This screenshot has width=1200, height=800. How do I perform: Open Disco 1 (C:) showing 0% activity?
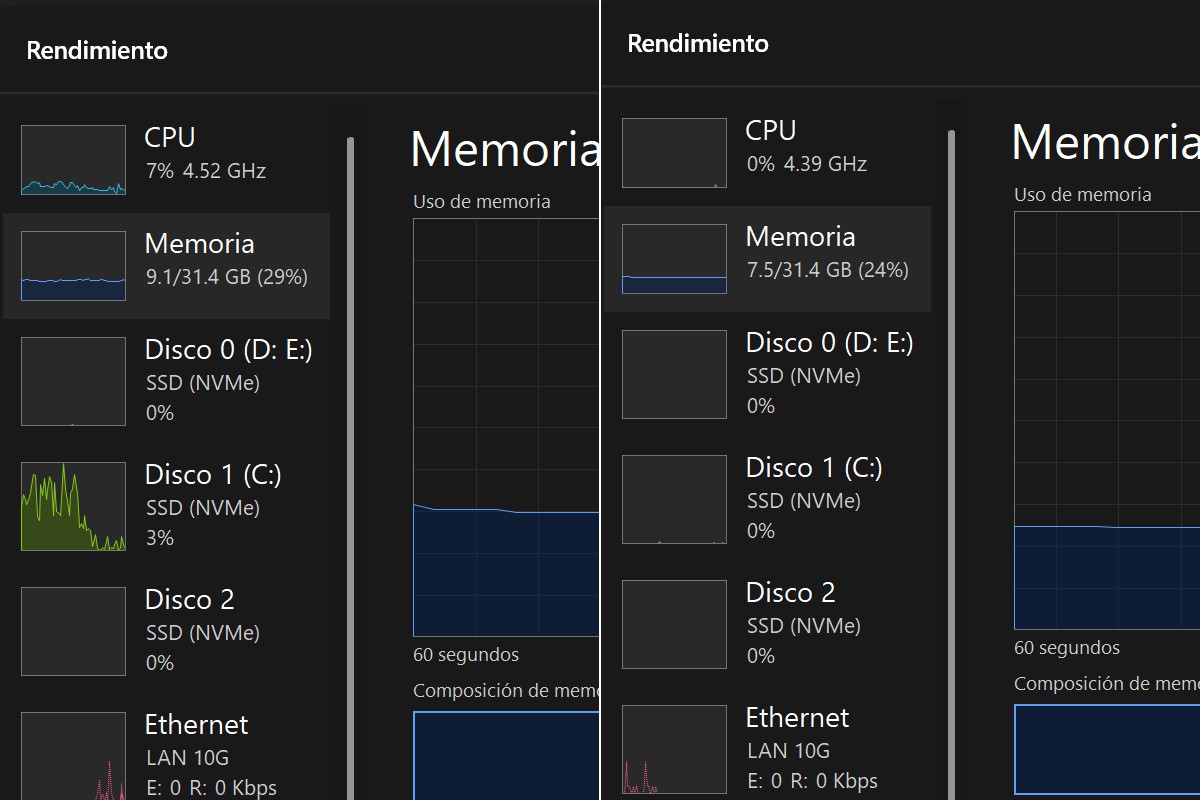coord(767,499)
